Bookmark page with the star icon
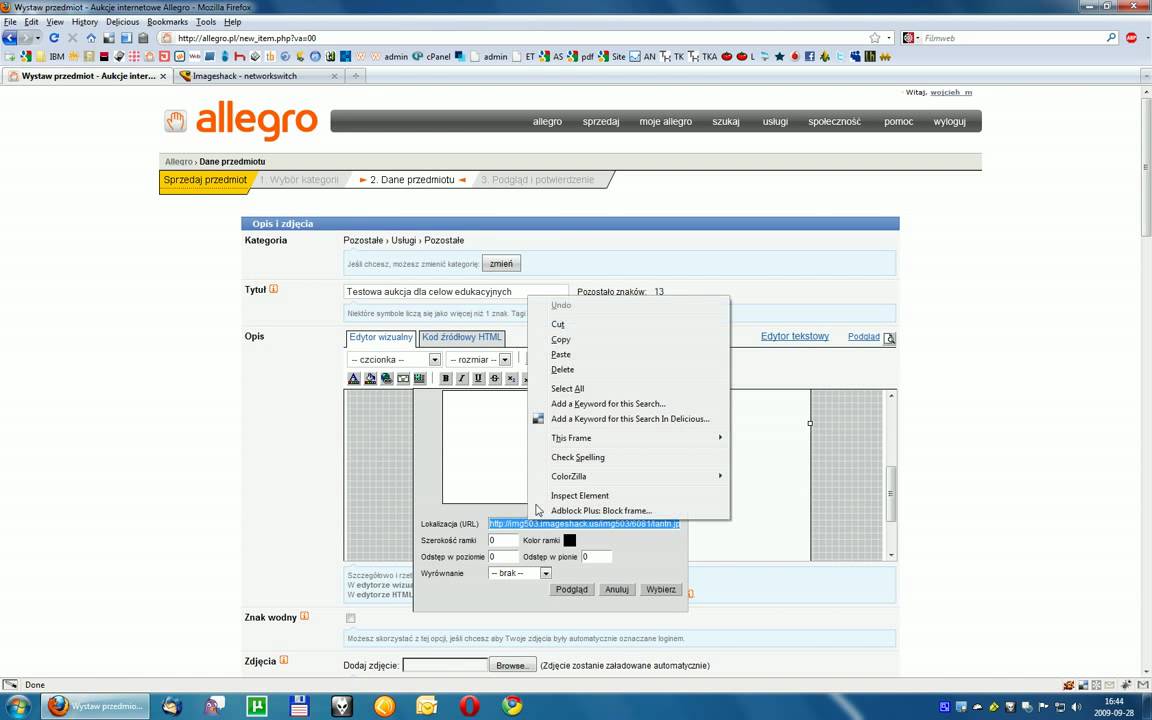This screenshot has width=1152, height=720. click(874, 37)
